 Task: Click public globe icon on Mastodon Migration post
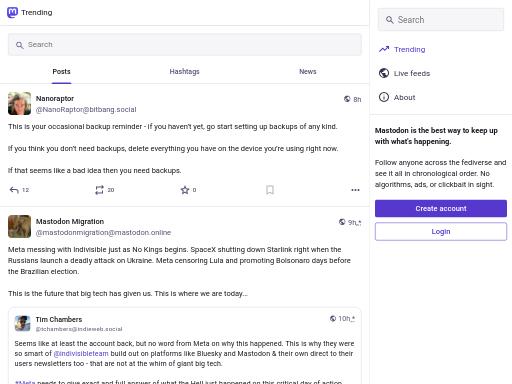click(x=342, y=222)
